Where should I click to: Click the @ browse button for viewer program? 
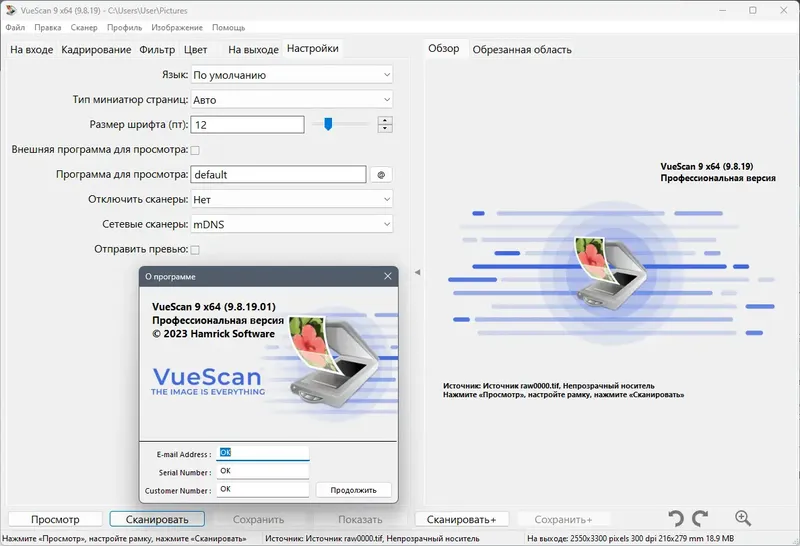(381, 175)
